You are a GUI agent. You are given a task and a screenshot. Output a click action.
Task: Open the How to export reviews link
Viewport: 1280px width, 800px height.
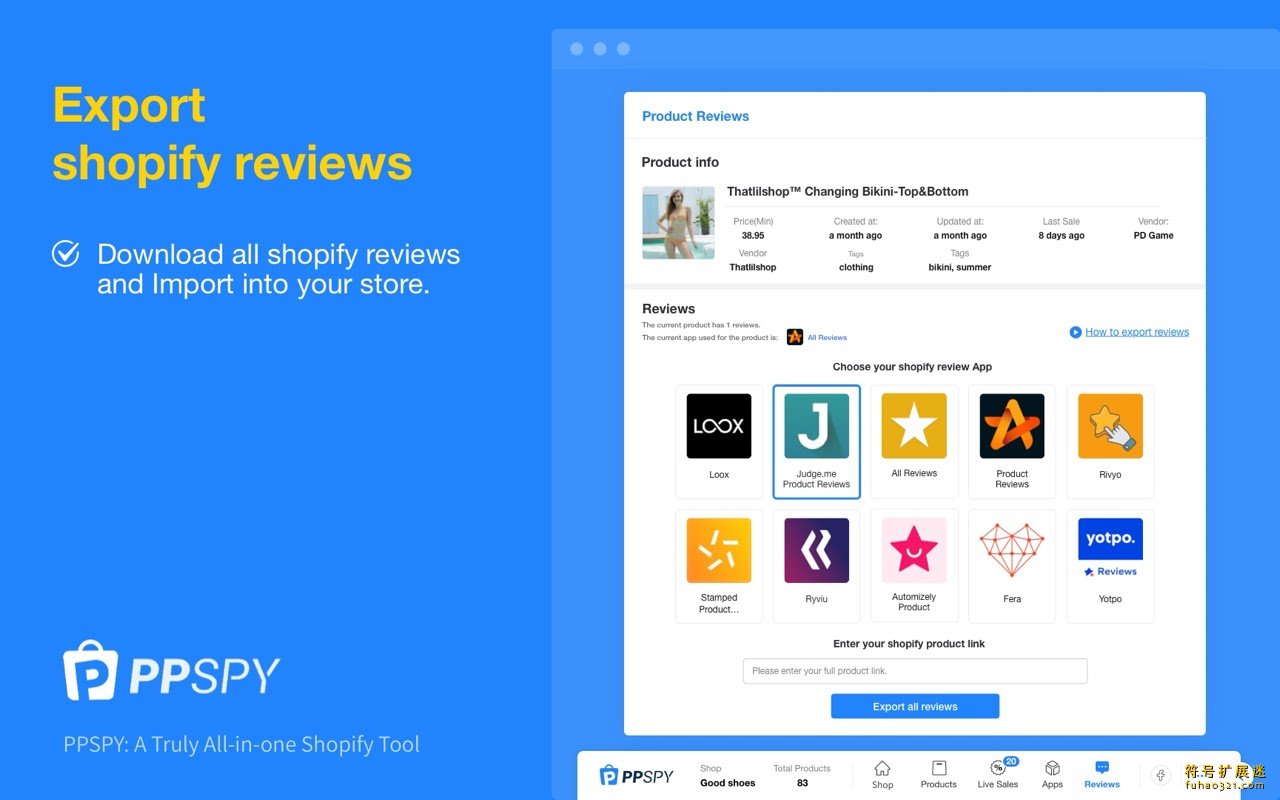1137,332
